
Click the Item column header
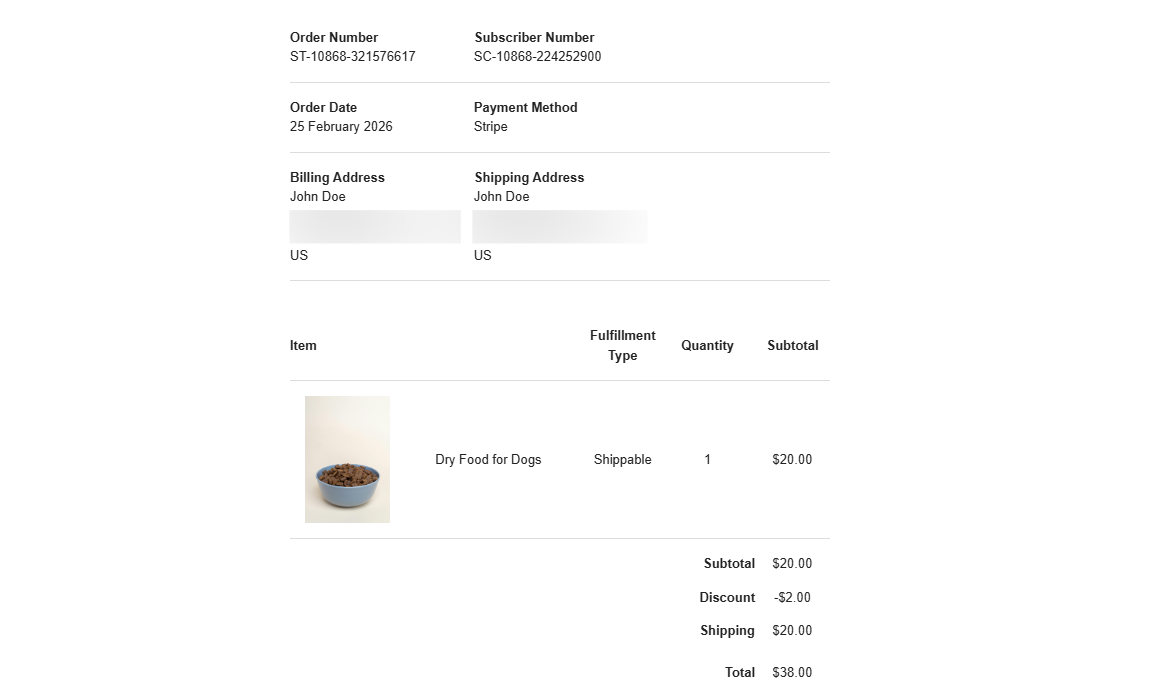(303, 345)
